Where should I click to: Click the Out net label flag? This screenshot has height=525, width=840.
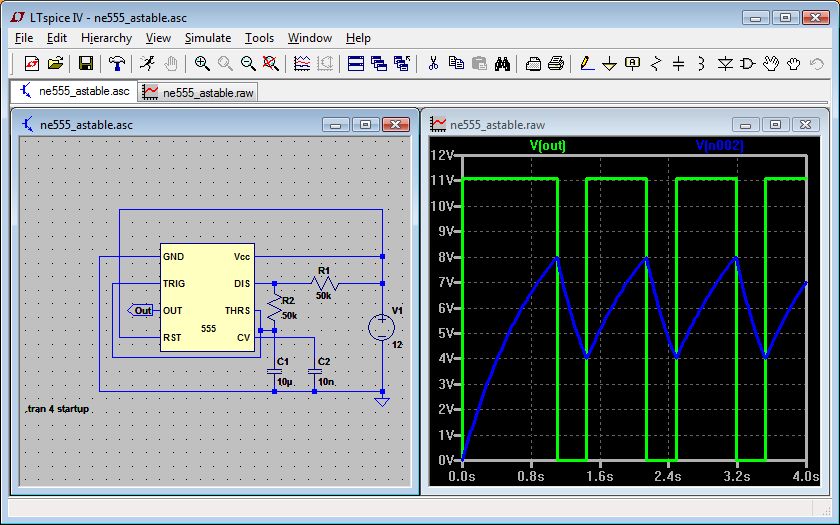click(x=140, y=310)
